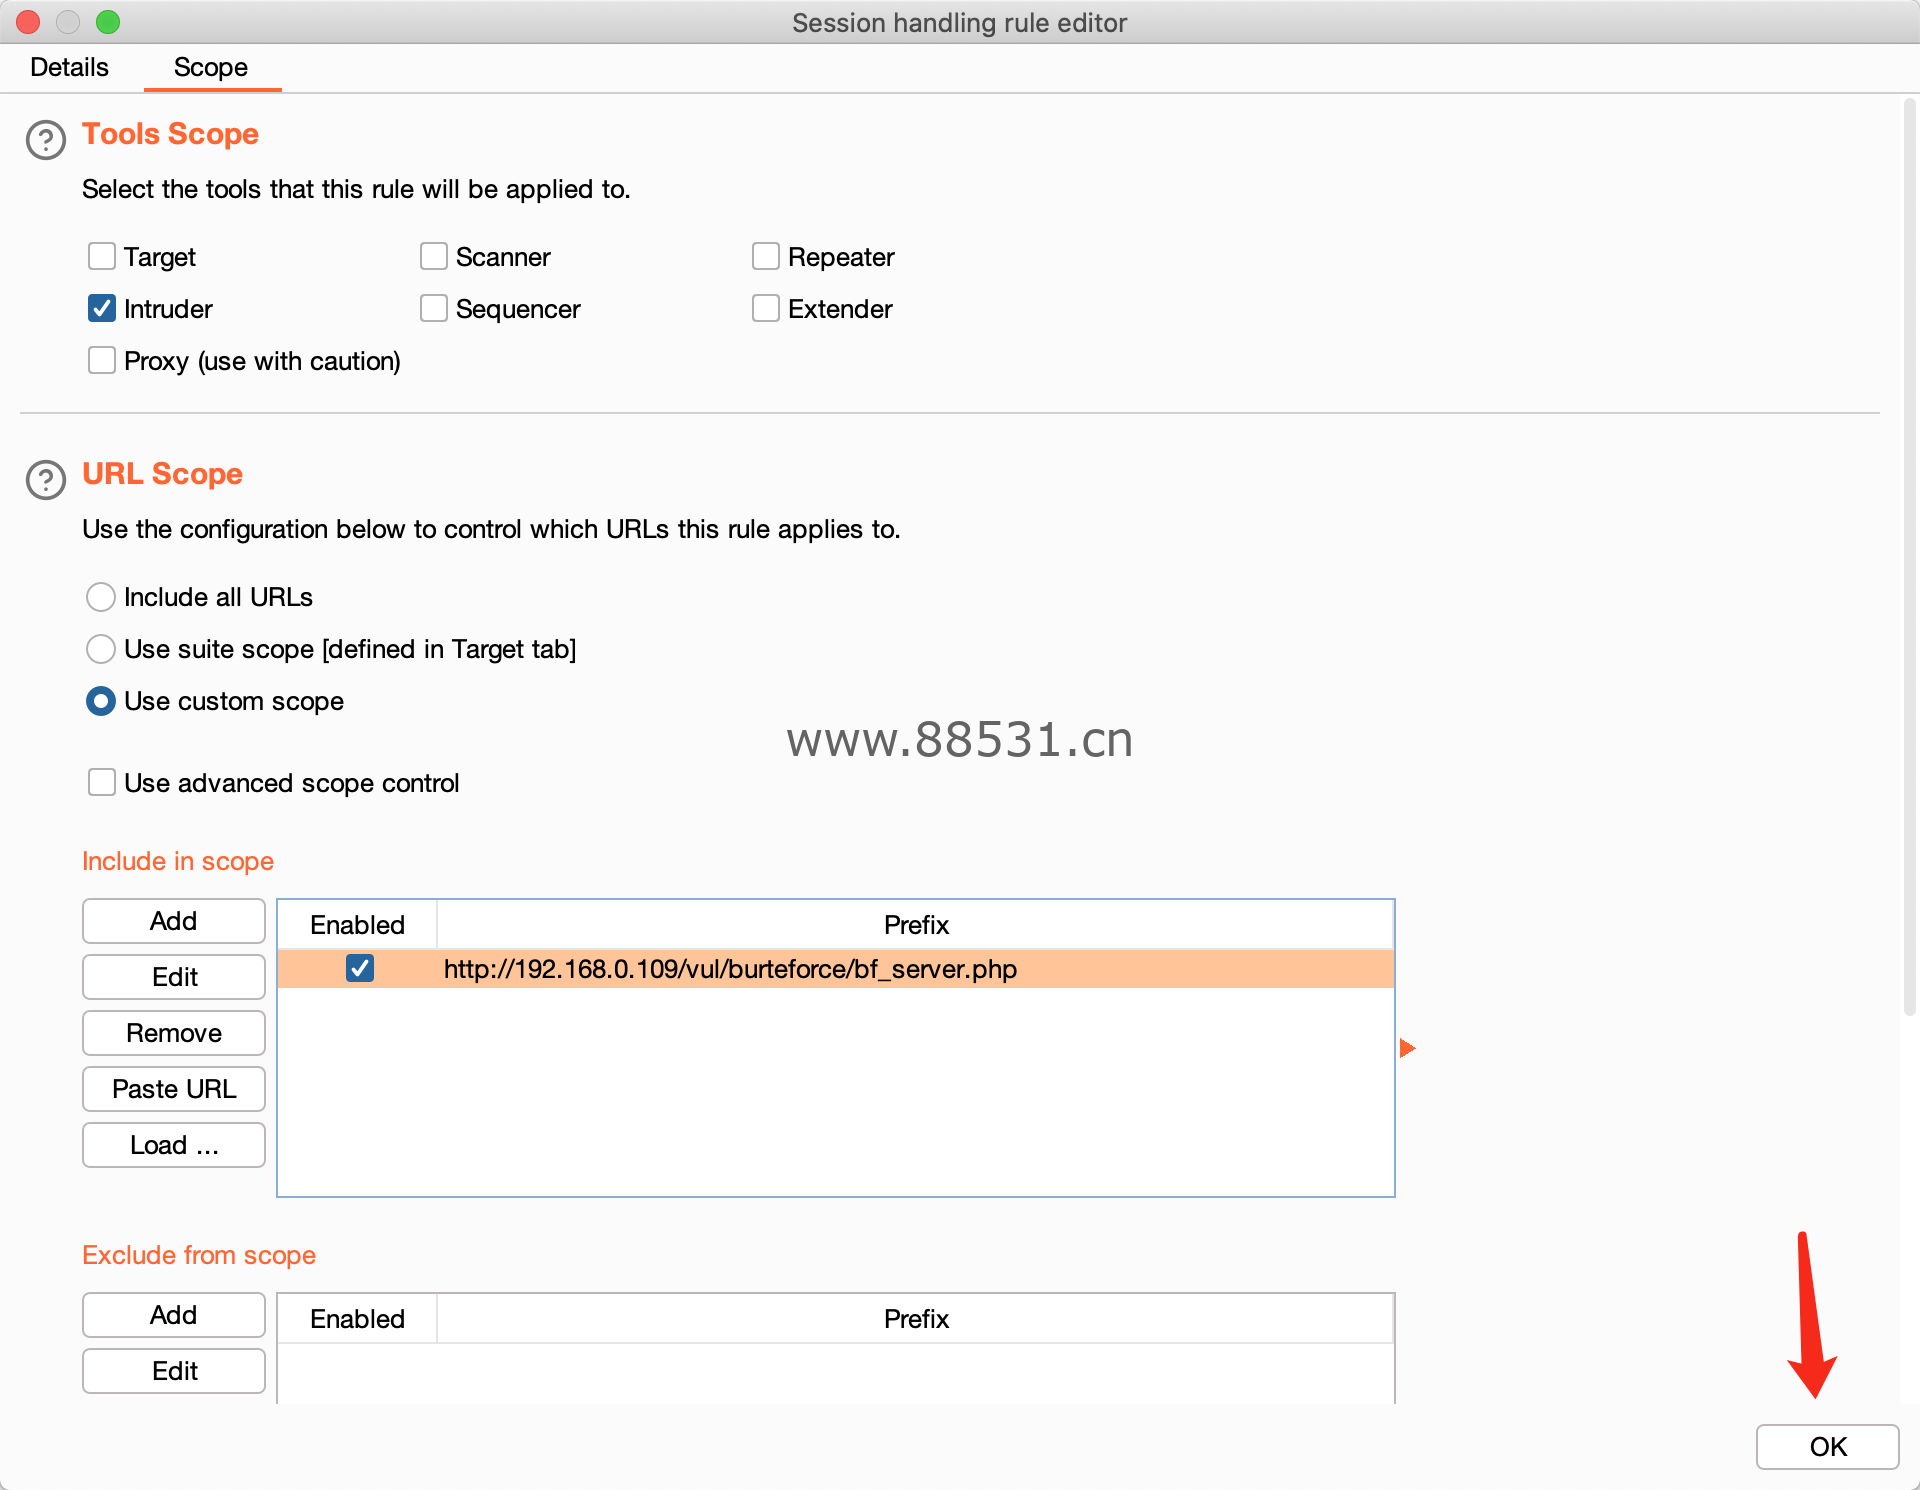Click the orange expand arrow beside the include table
The height and width of the screenshot is (1490, 1920).
(1407, 1048)
